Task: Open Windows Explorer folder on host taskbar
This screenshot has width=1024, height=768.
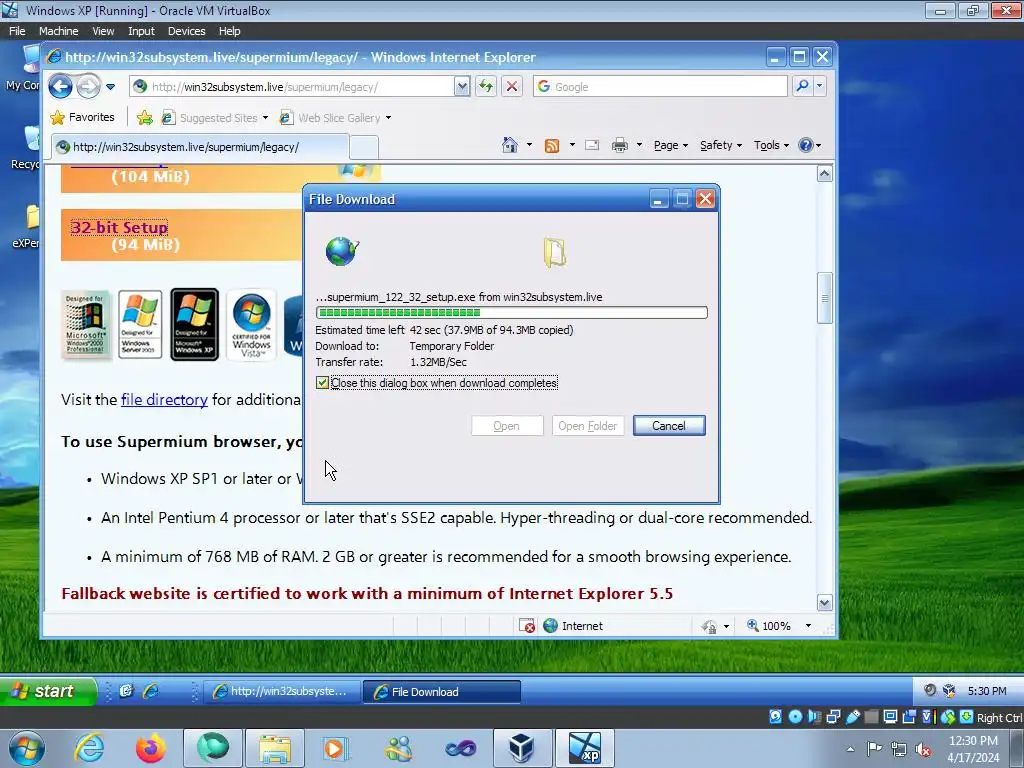Action: [x=275, y=748]
